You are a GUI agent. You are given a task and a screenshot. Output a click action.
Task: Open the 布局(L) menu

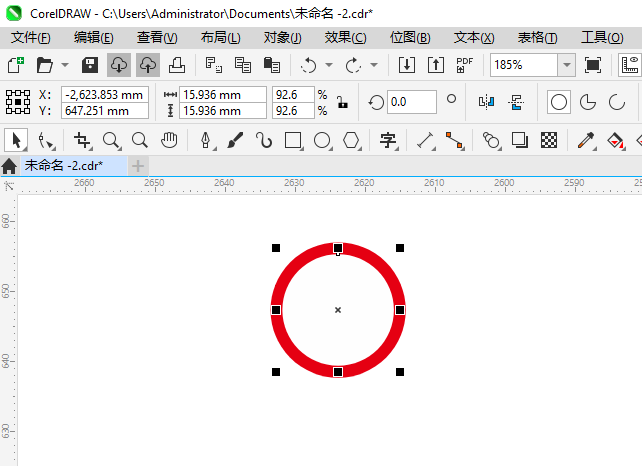click(x=221, y=38)
